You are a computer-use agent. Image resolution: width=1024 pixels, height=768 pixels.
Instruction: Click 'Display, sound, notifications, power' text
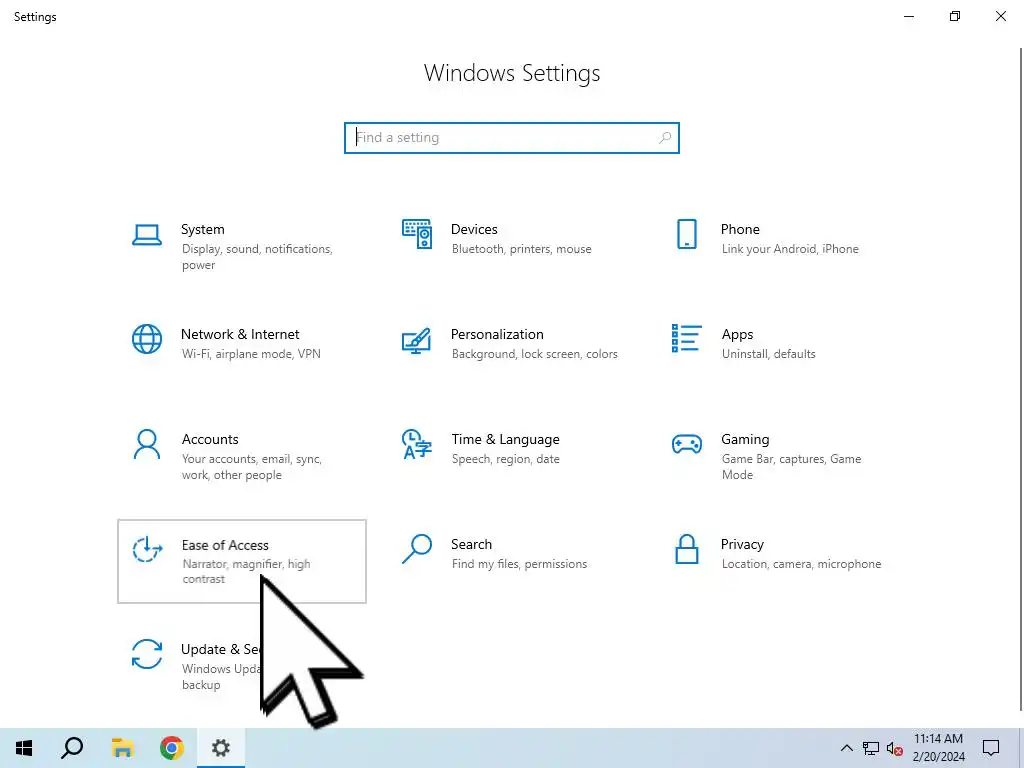257,257
